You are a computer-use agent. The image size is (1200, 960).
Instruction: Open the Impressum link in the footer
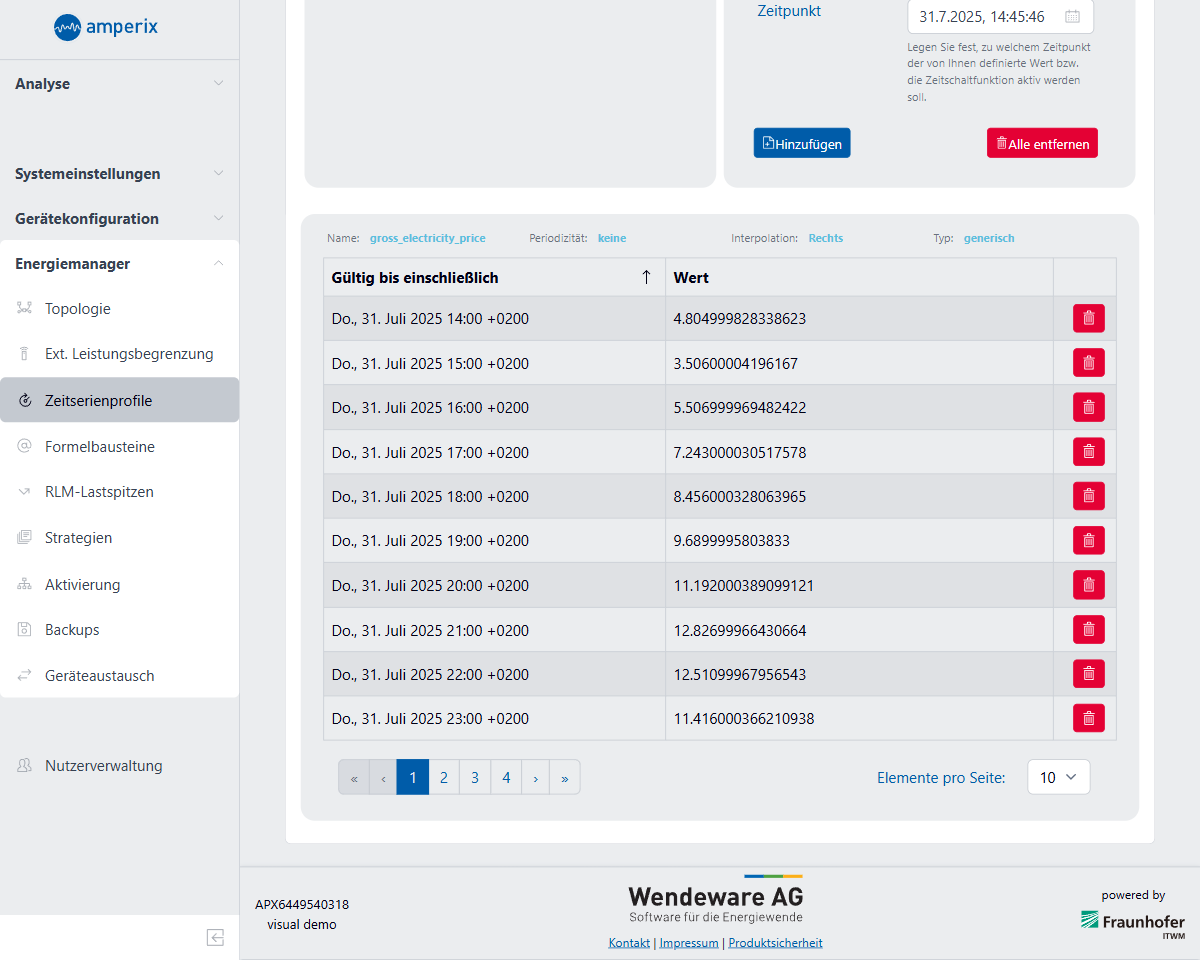click(689, 943)
